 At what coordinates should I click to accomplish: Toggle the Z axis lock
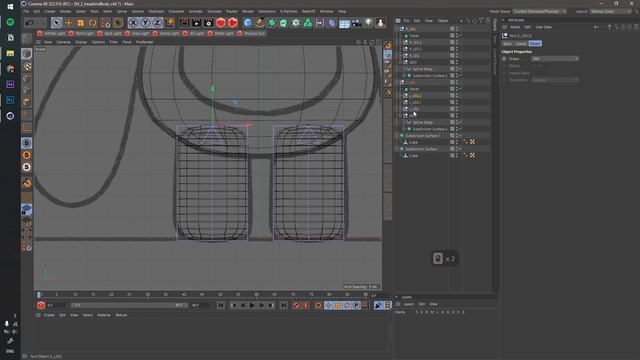pos(157,23)
